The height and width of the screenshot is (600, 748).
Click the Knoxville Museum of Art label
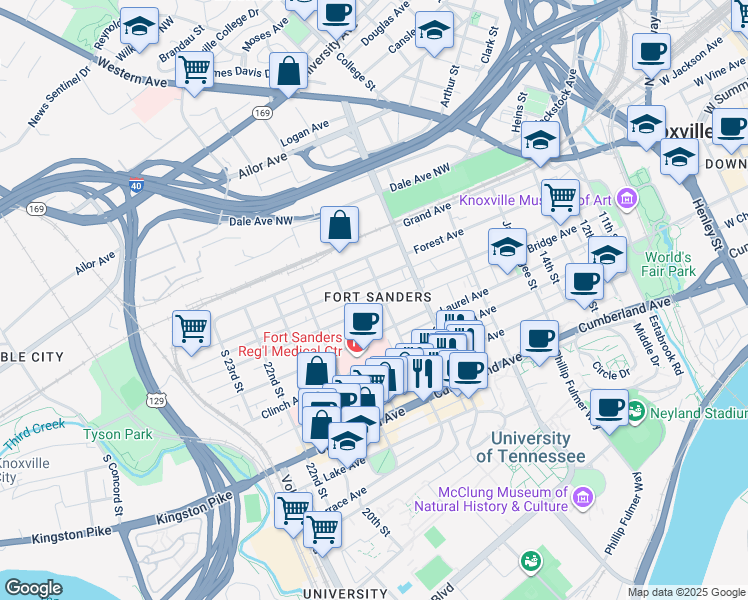click(535, 200)
